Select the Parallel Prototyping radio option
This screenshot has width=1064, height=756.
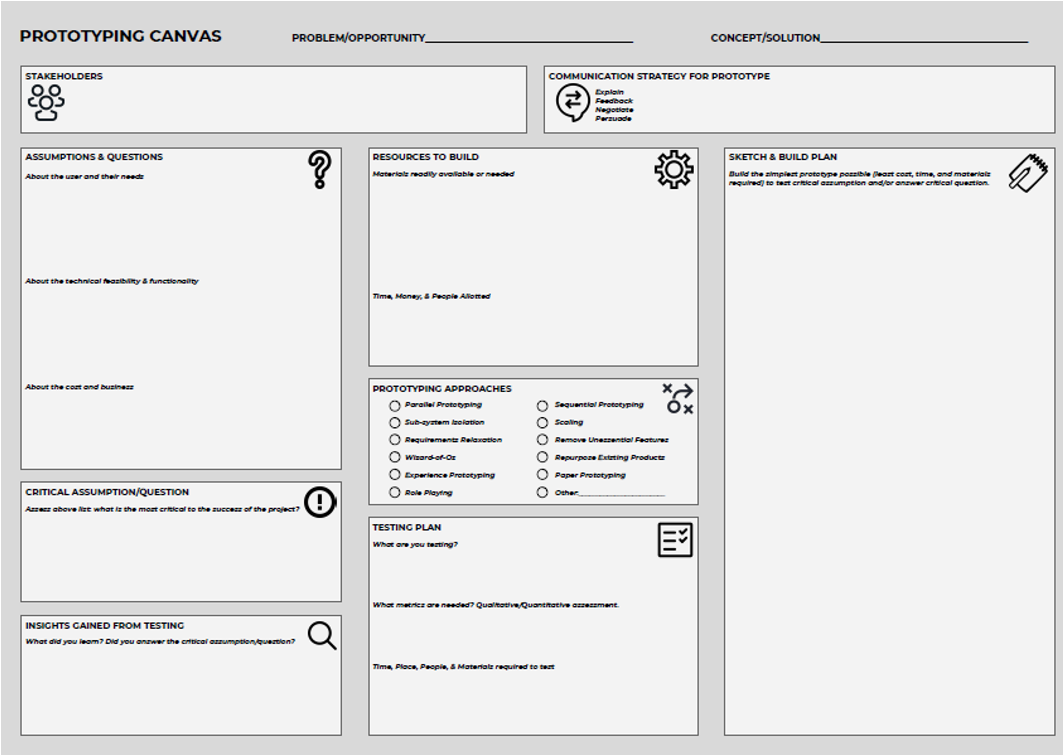pyautogui.click(x=395, y=406)
